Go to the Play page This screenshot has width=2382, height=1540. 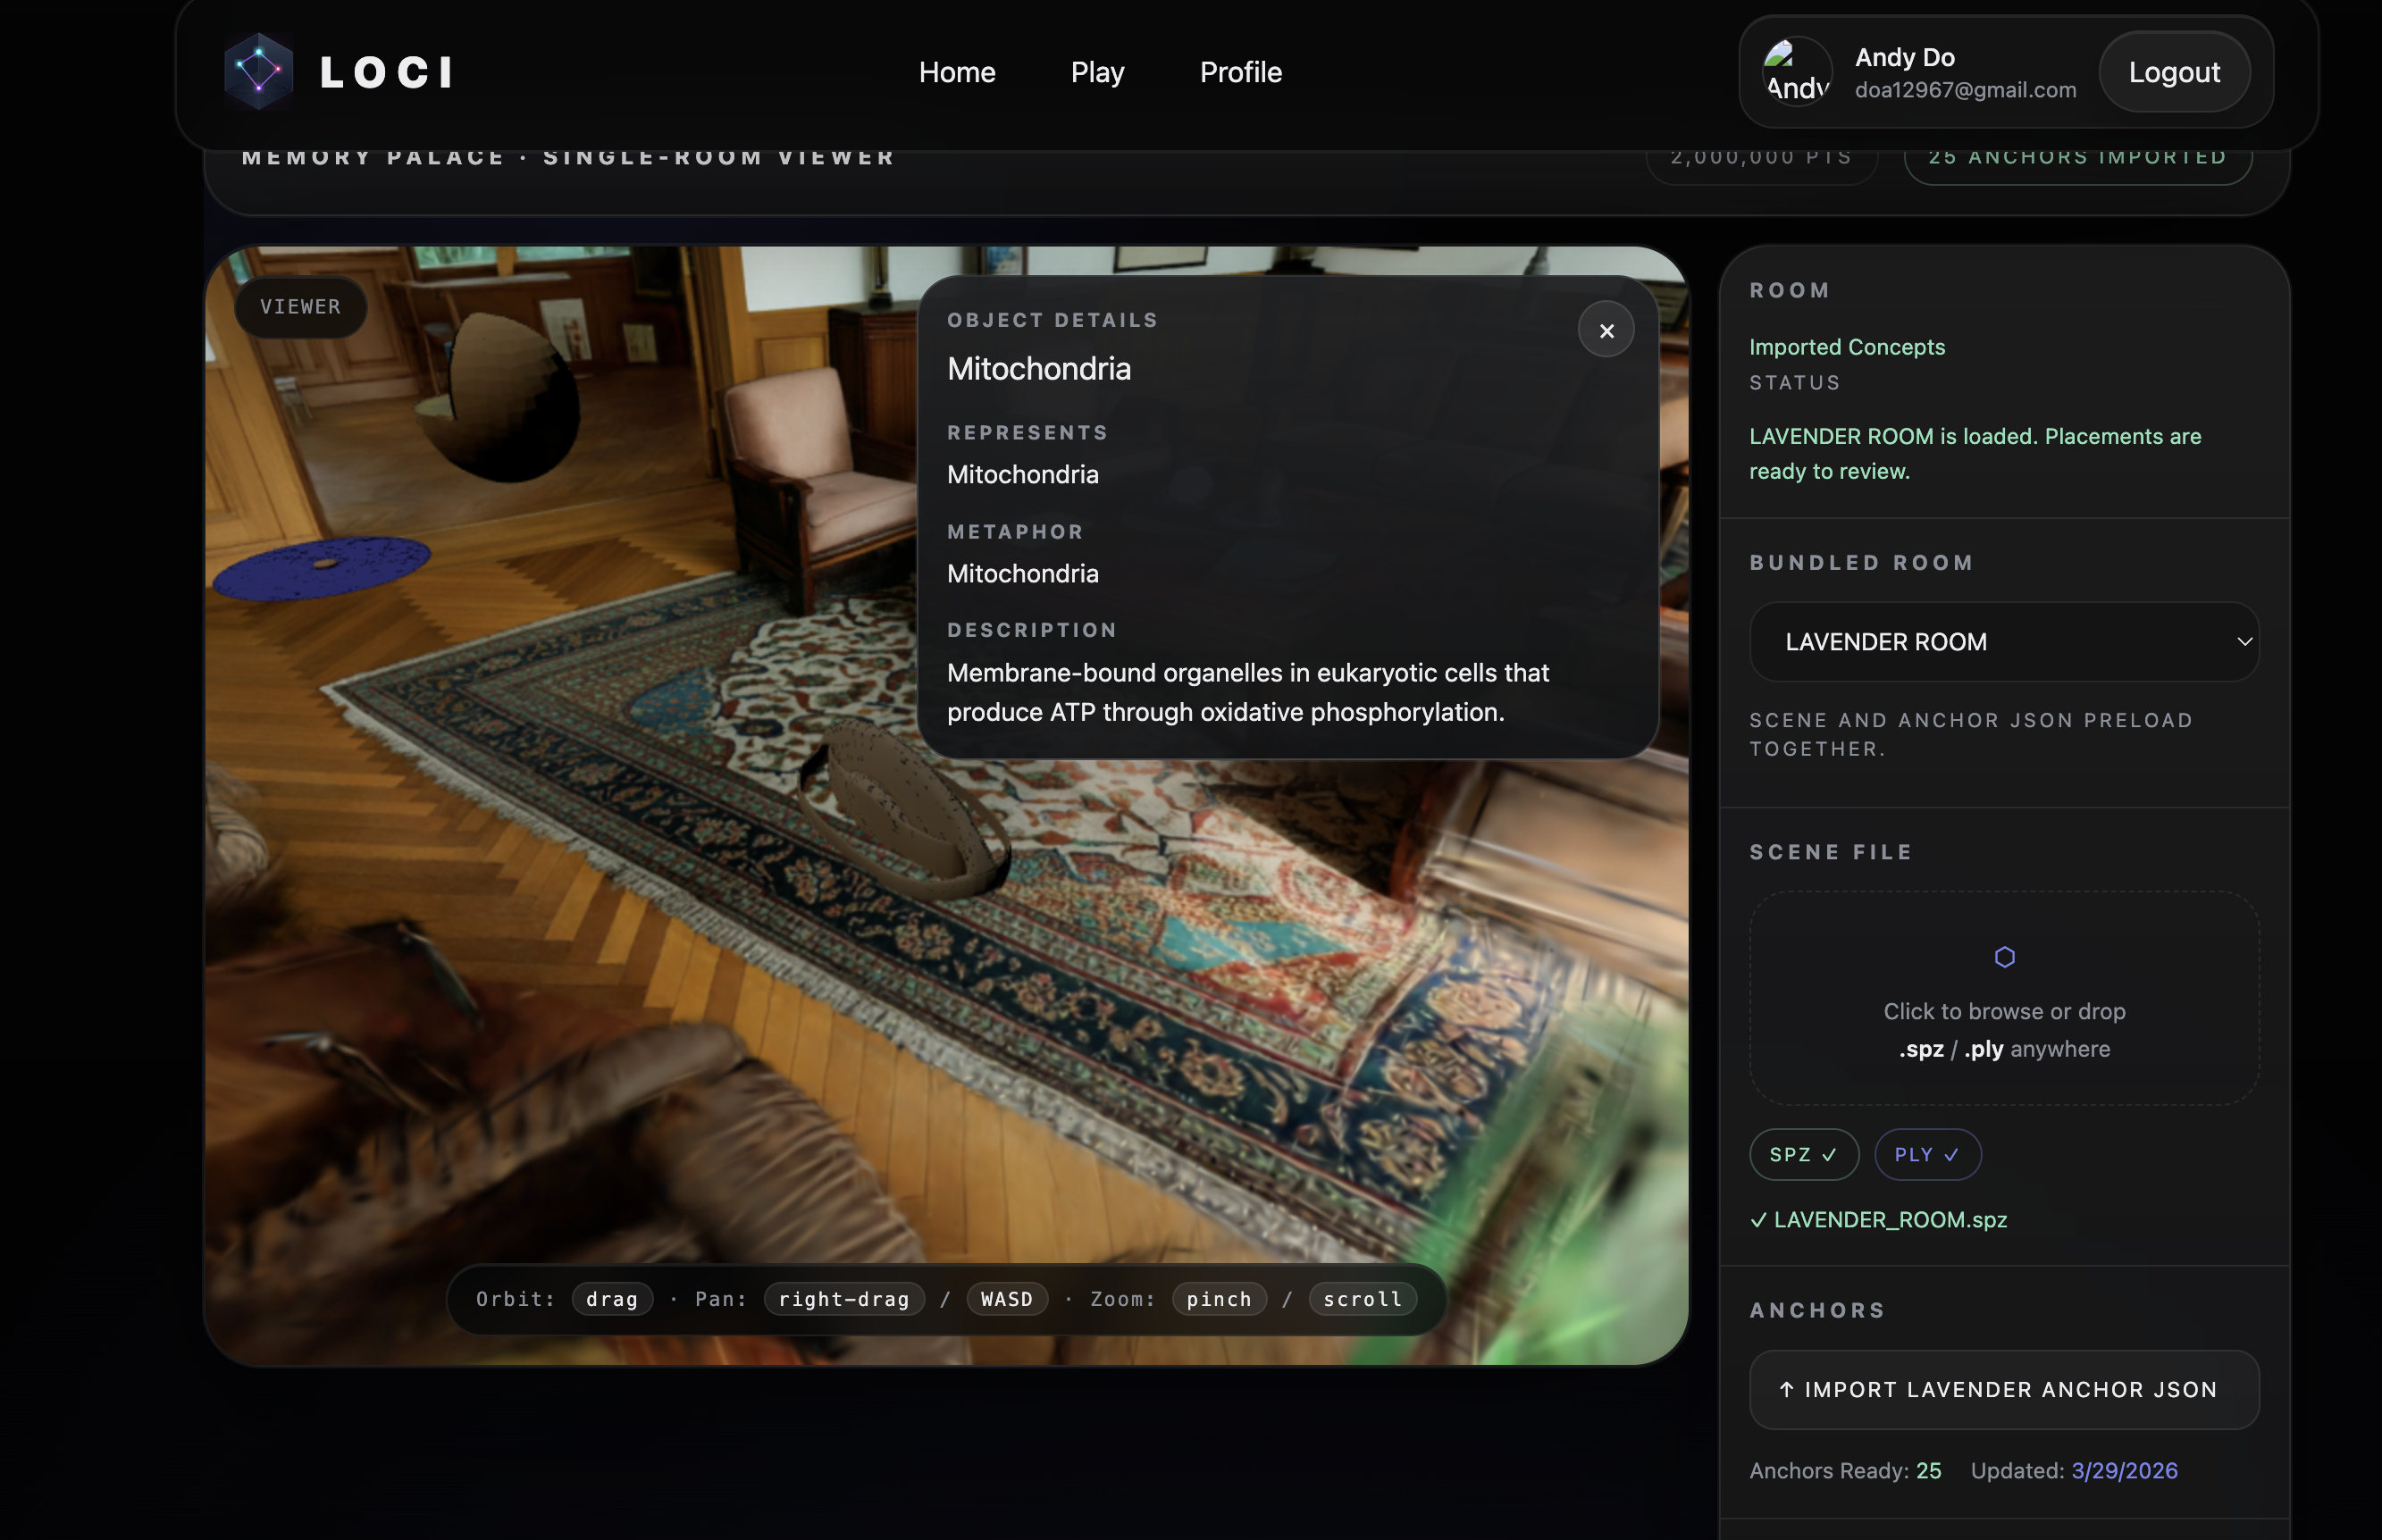[1097, 72]
